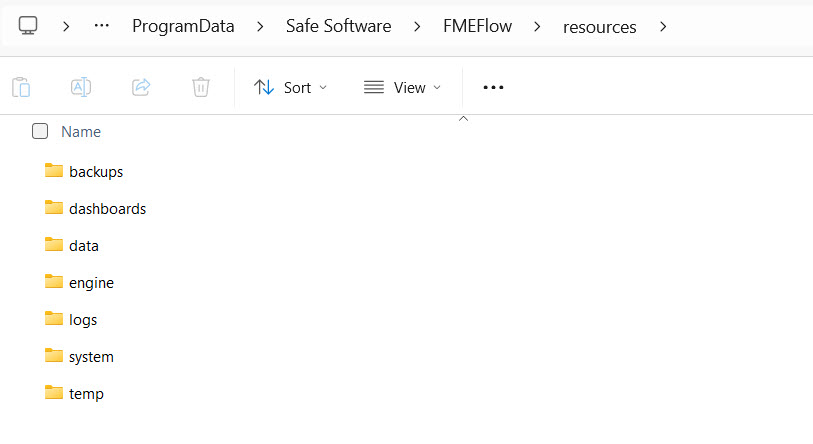Click the backups folder icon
The width and height of the screenshot is (813, 444).
coord(54,171)
